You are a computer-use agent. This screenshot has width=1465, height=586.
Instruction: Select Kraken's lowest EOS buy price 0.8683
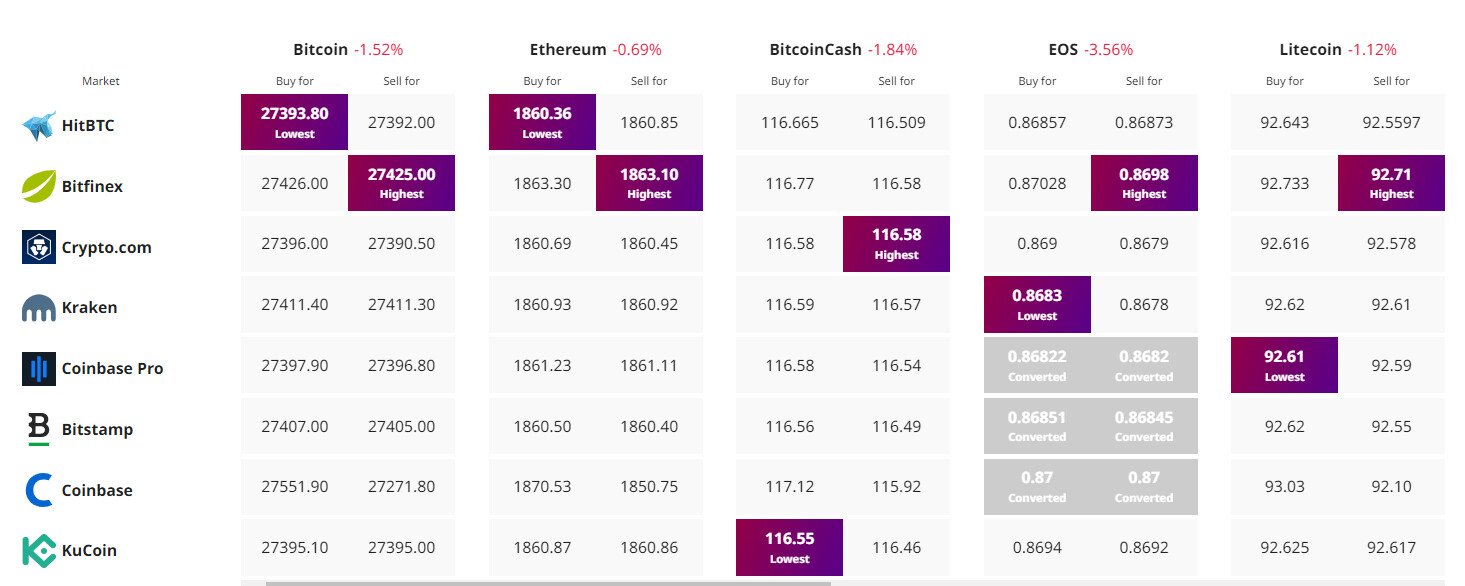[x=1037, y=304]
